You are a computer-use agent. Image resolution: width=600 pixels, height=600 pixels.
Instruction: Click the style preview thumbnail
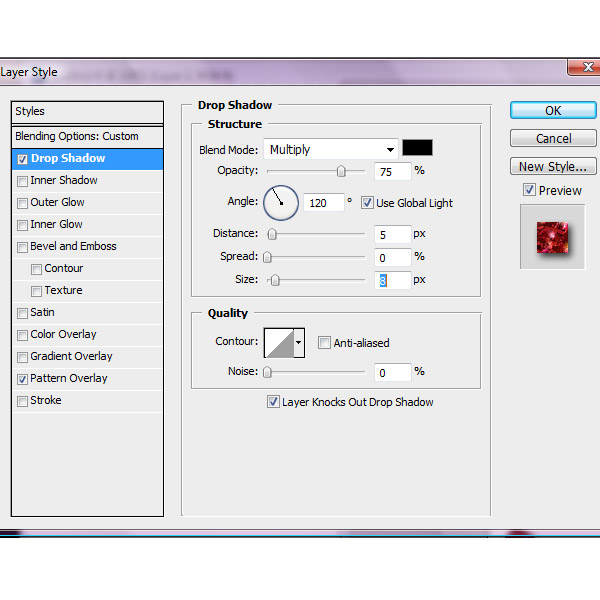pyautogui.click(x=552, y=237)
